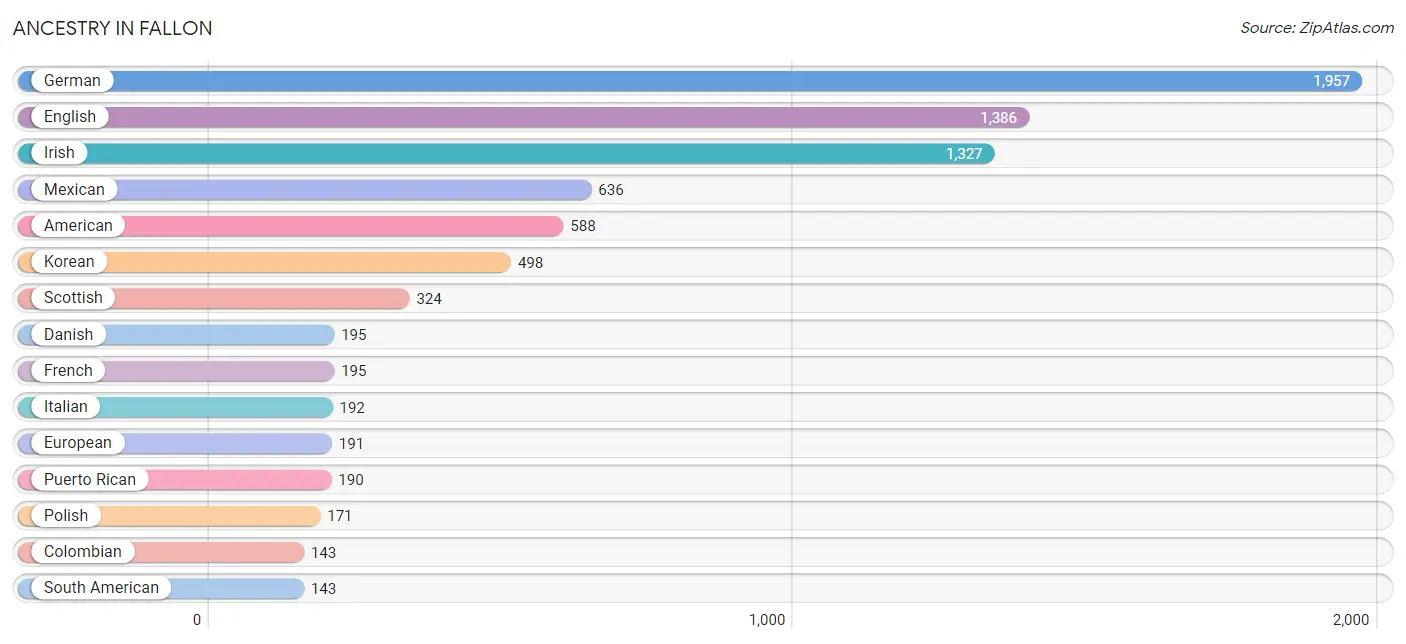Click the French bar label
This screenshot has width=1406, height=644.
[x=68, y=370]
